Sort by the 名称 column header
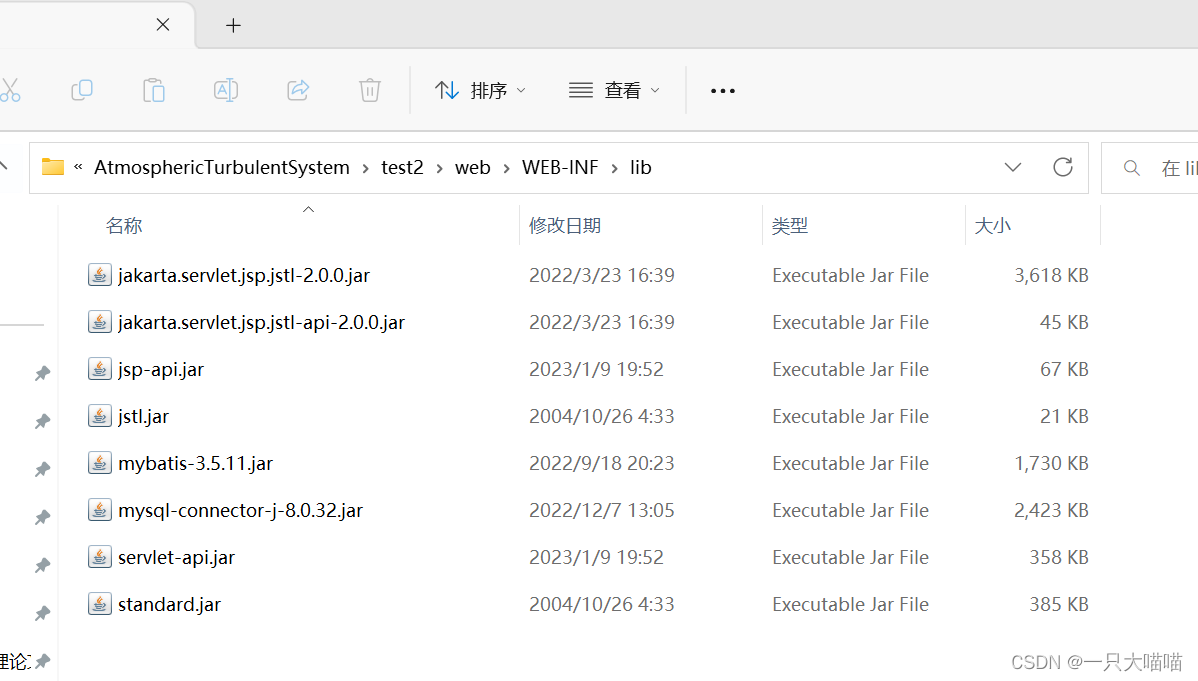The width and height of the screenshot is (1198, 681). point(124,225)
